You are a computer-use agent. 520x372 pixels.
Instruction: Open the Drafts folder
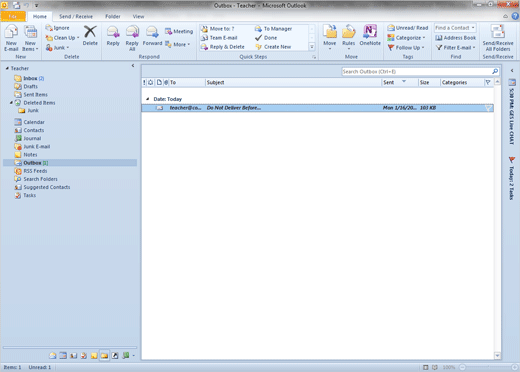pyautogui.click(x=26, y=86)
